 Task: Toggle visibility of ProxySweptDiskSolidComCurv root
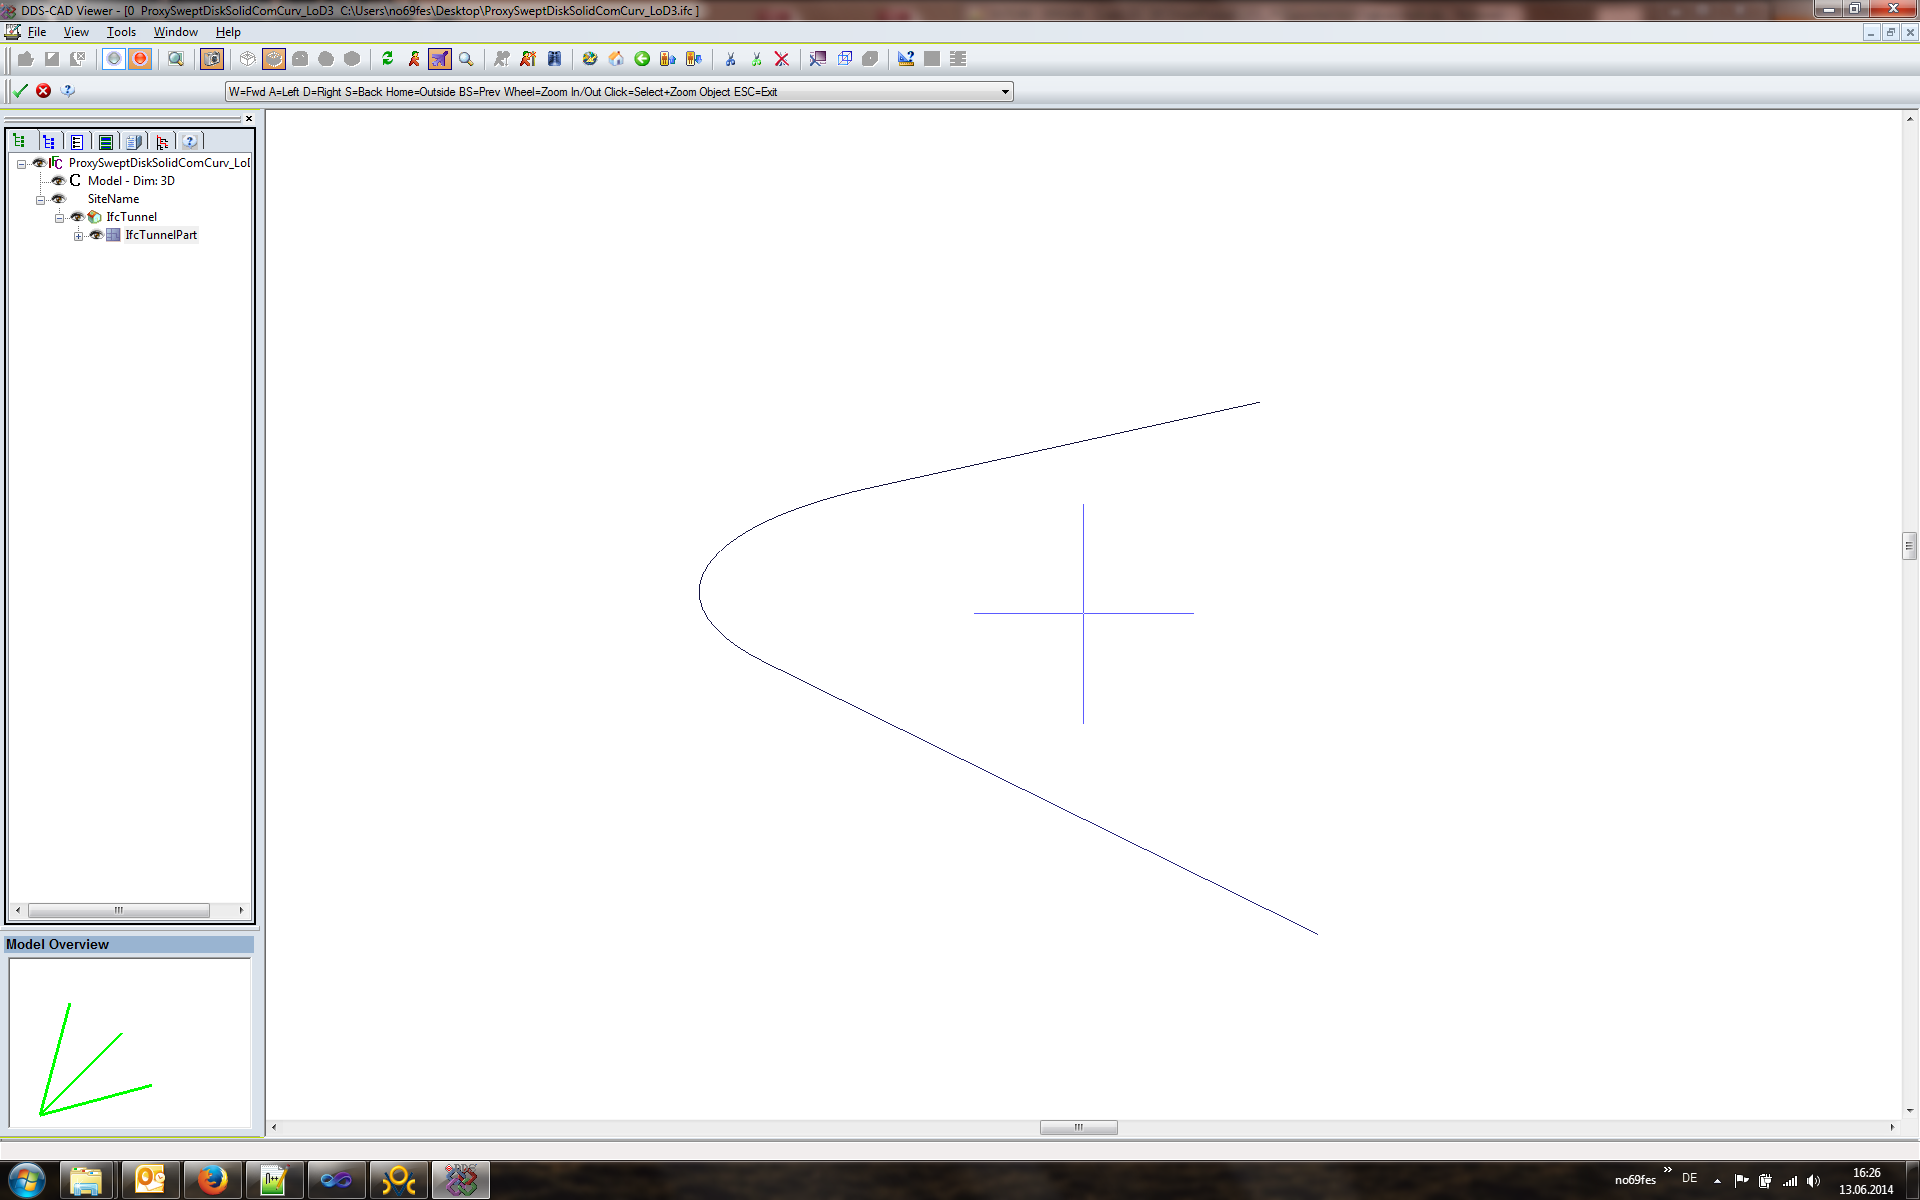point(39,163)
